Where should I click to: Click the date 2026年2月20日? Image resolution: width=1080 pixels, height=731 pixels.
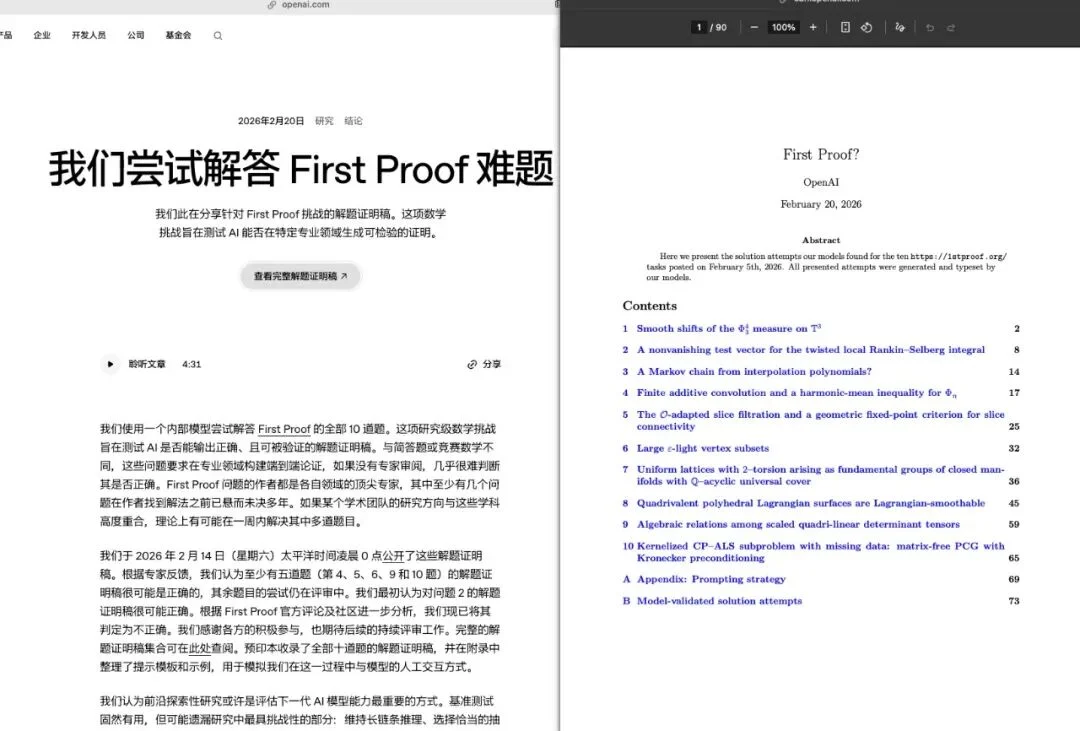click(x=271, y=121)
